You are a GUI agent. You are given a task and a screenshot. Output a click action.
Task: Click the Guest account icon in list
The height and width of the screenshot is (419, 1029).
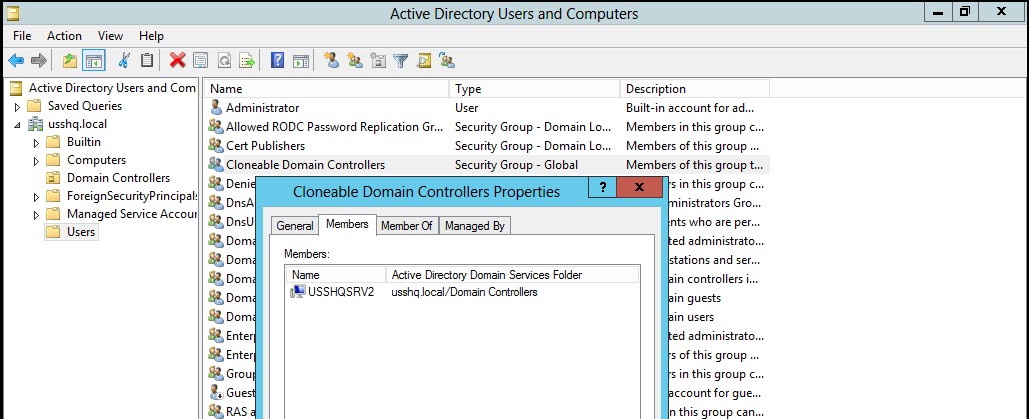click(x=216, y=393)
